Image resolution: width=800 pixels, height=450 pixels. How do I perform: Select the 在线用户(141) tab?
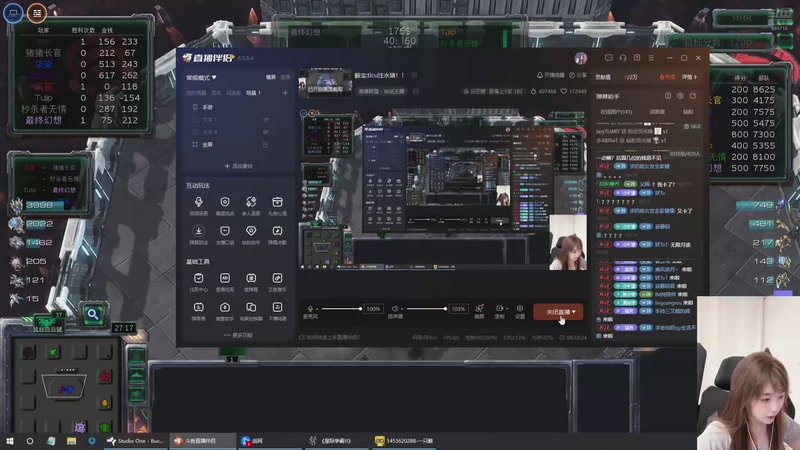pos(616,111)
